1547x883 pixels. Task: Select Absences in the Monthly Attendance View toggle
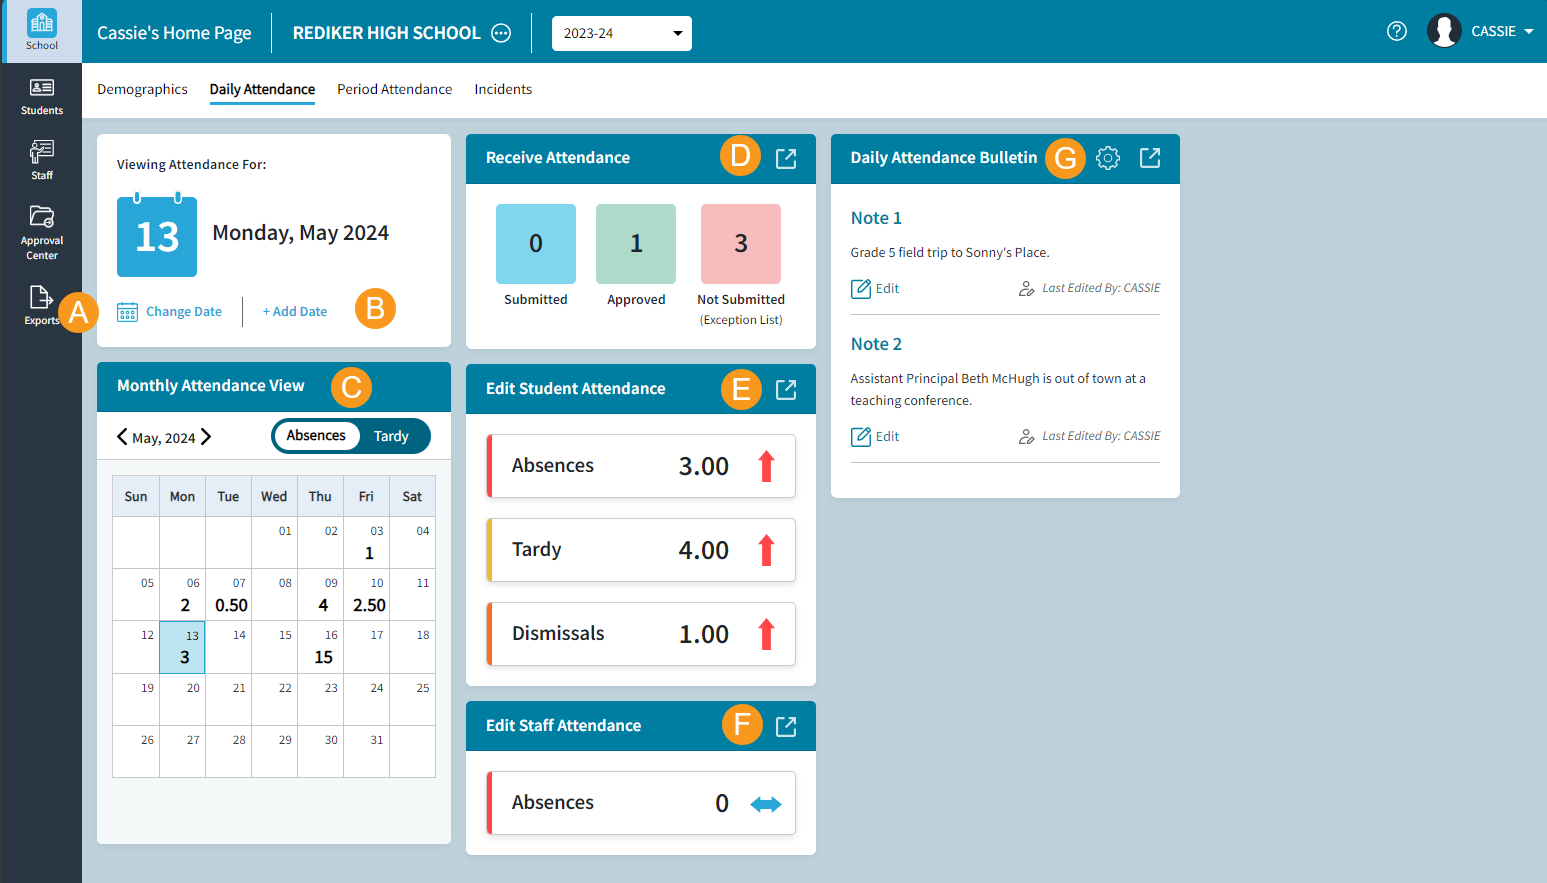(316, 436)
